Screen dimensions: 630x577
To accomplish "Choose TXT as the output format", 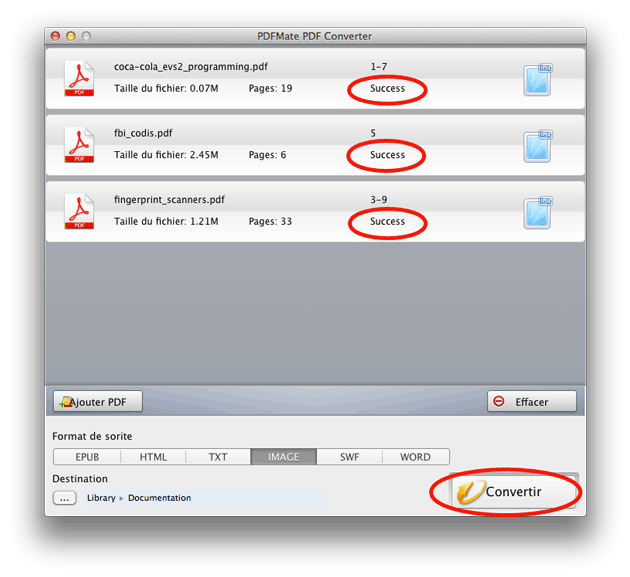I will pos(218,457).
